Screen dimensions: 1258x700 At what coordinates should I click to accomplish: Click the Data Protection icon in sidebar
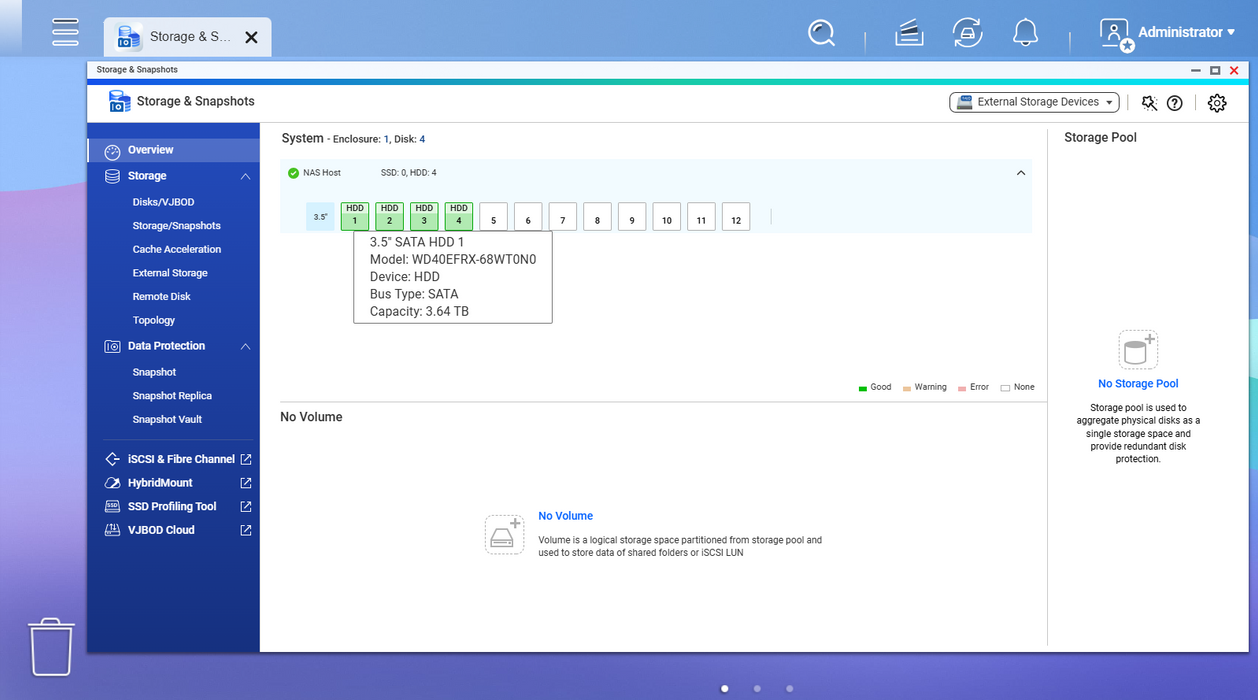point(112,346)
